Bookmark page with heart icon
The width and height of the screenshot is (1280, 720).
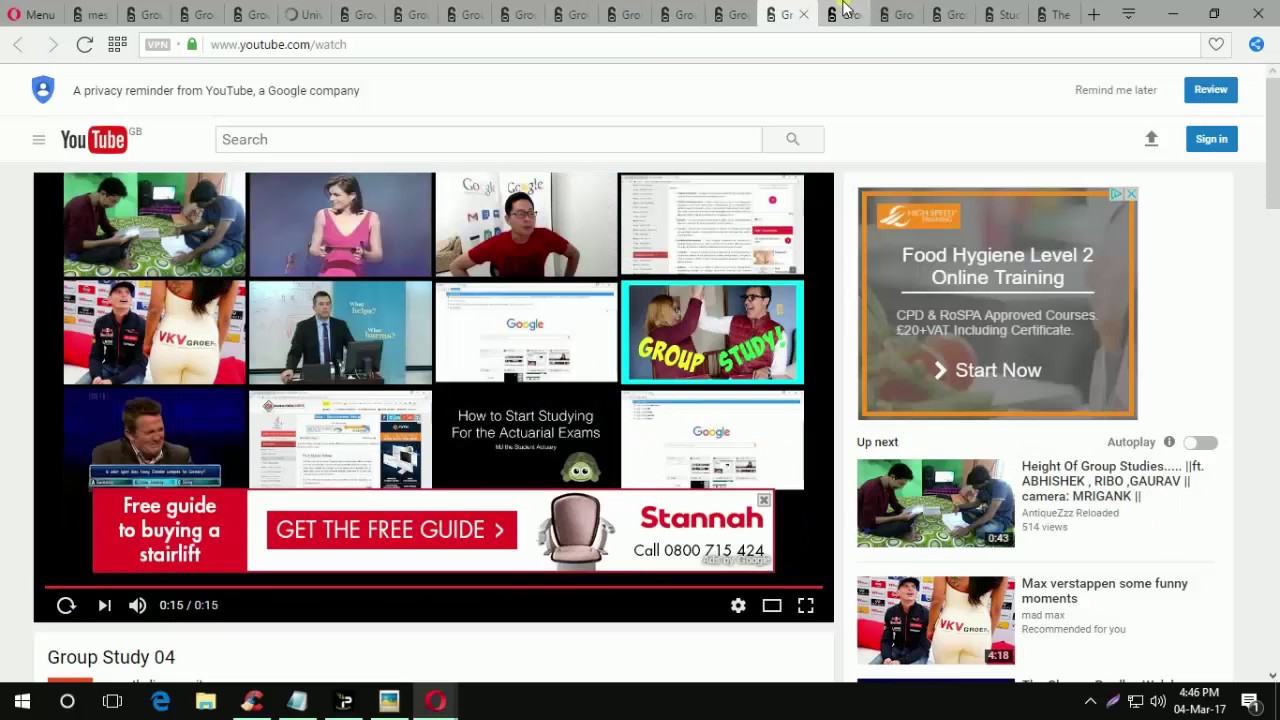coord(1216,44)
